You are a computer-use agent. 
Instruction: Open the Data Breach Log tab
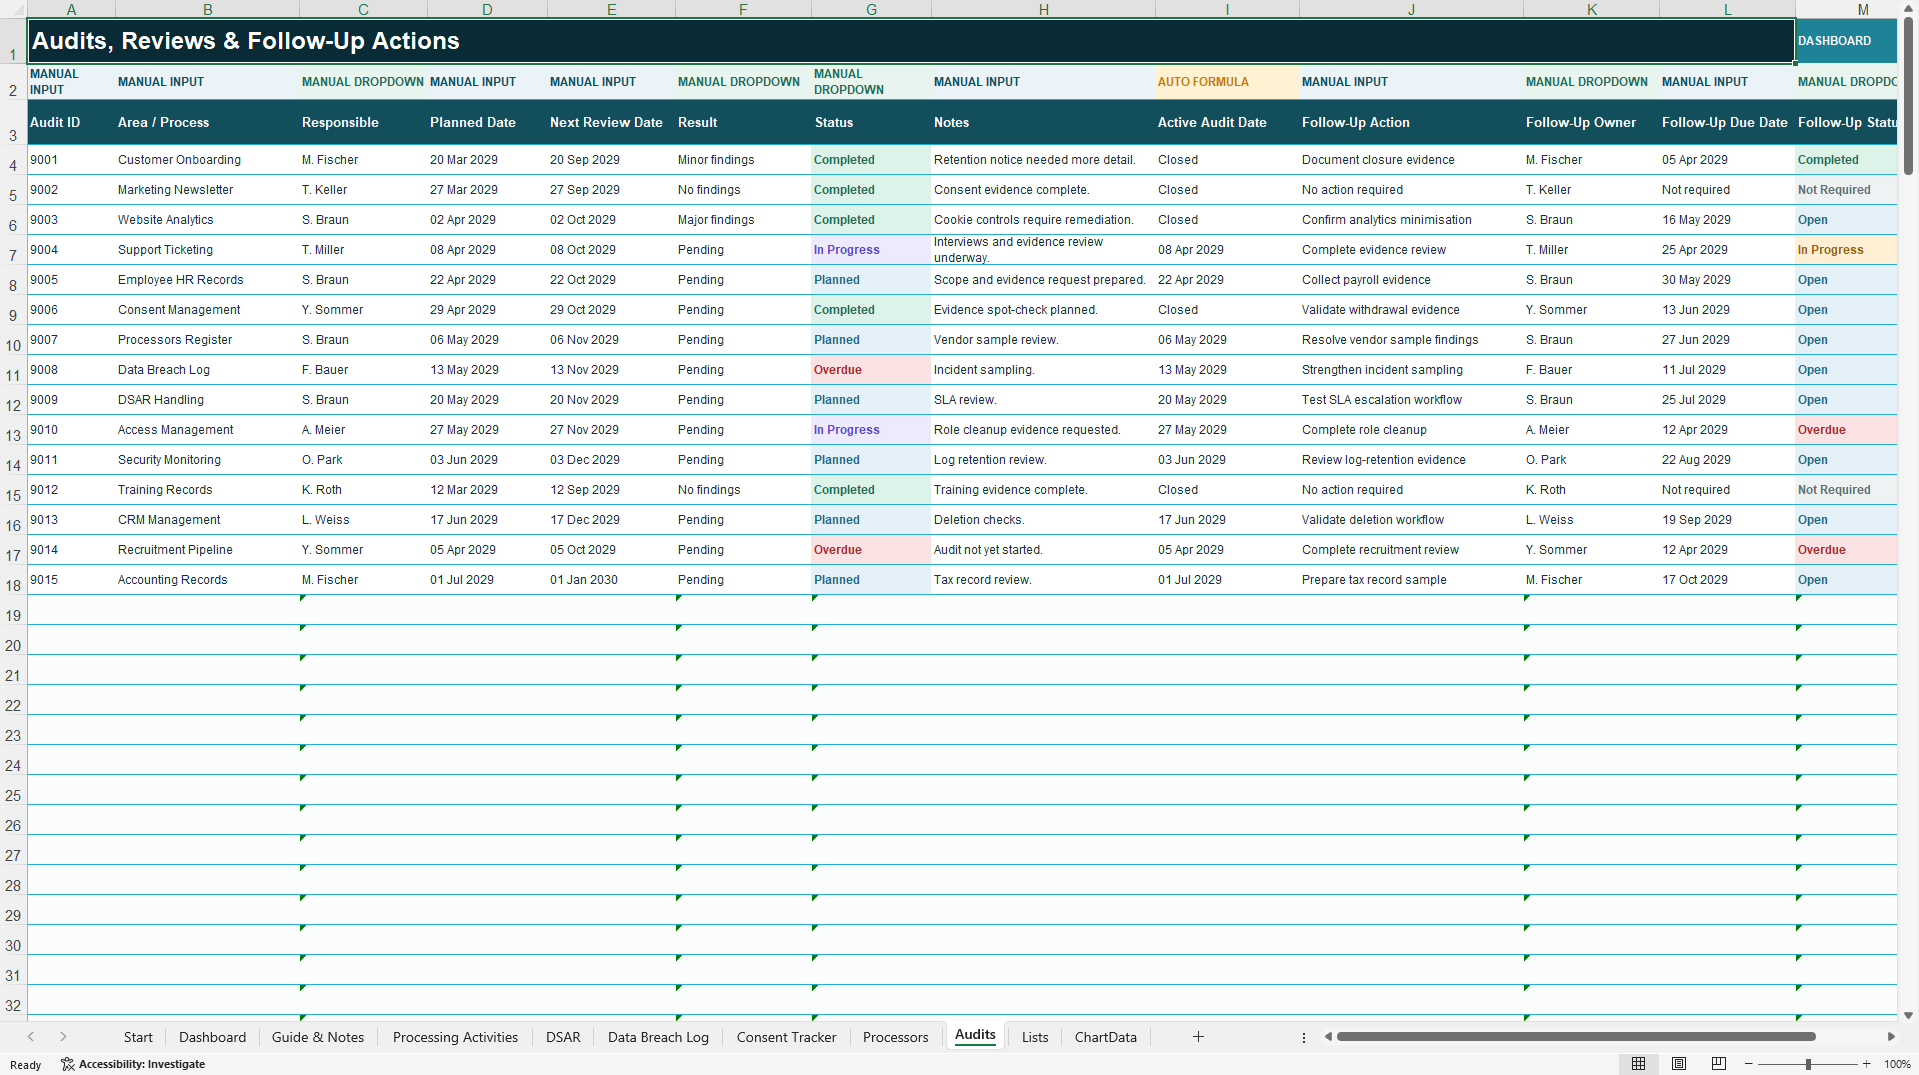(x=658, y=1037)
